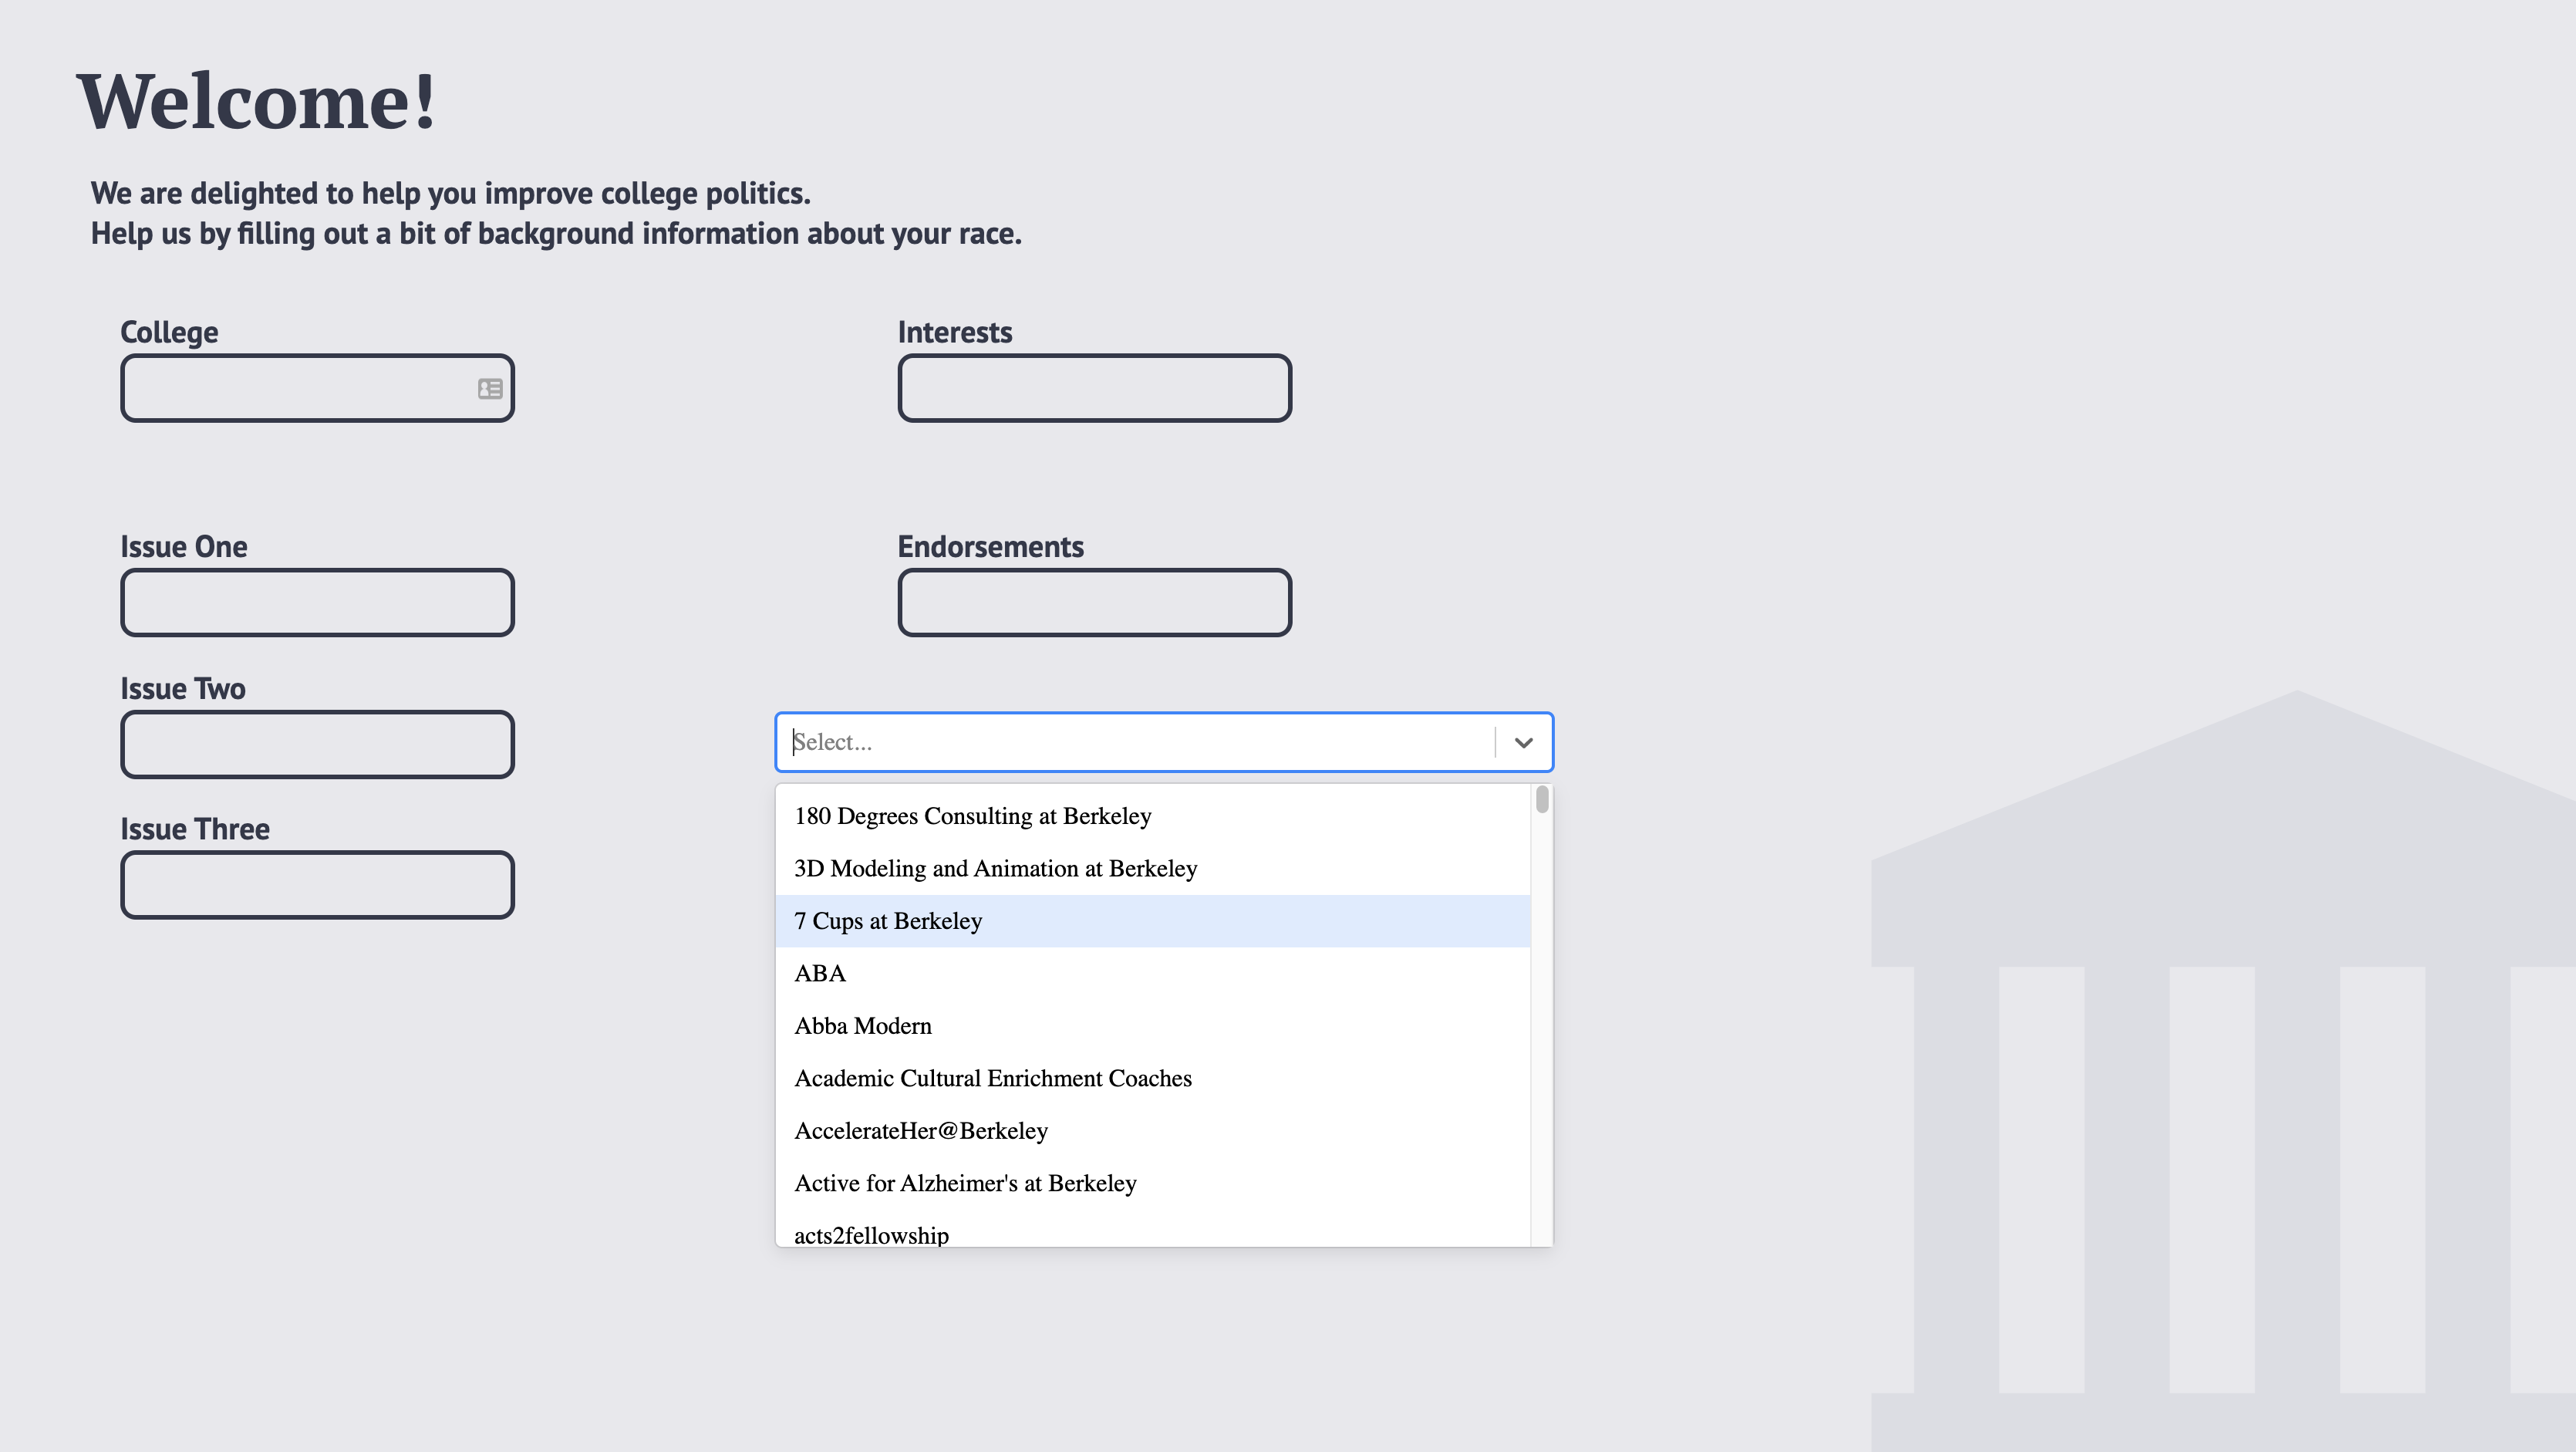
Task: Click the Endorsements input field
Action: pos(1094,603)
